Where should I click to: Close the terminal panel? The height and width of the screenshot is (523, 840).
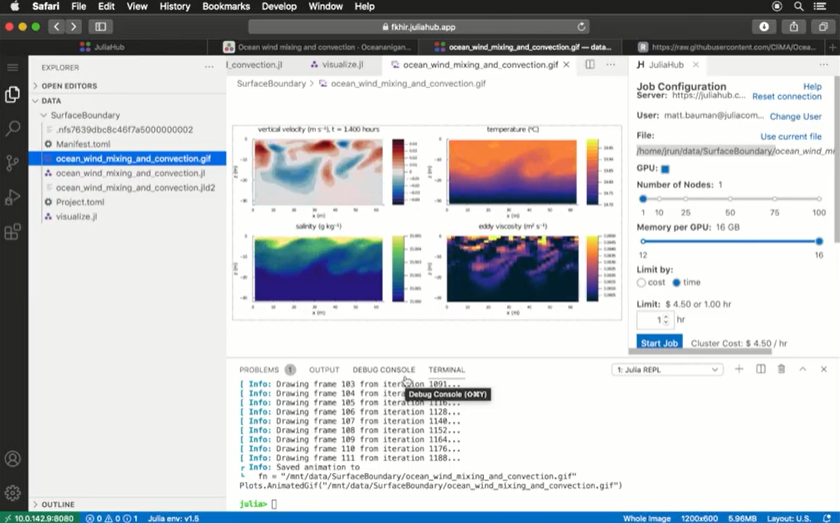824,369
